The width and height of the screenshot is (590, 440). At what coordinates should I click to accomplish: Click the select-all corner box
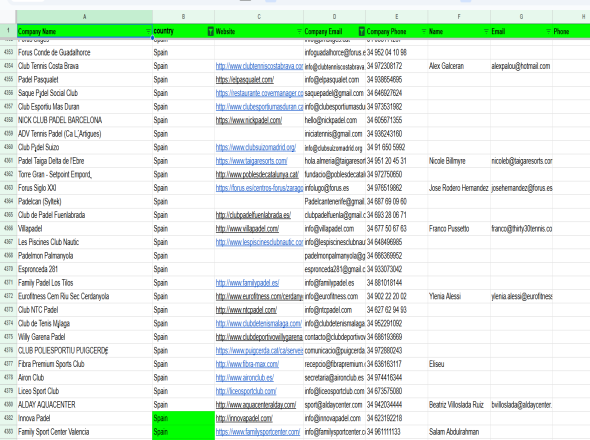(x=8, y=17)
